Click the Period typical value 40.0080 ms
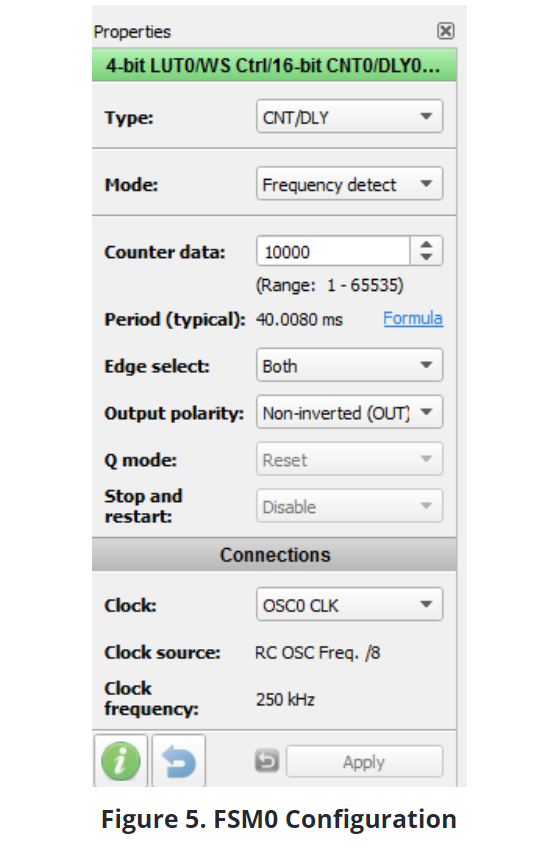The width and height of the screenshot is (556, 858). 299,319
